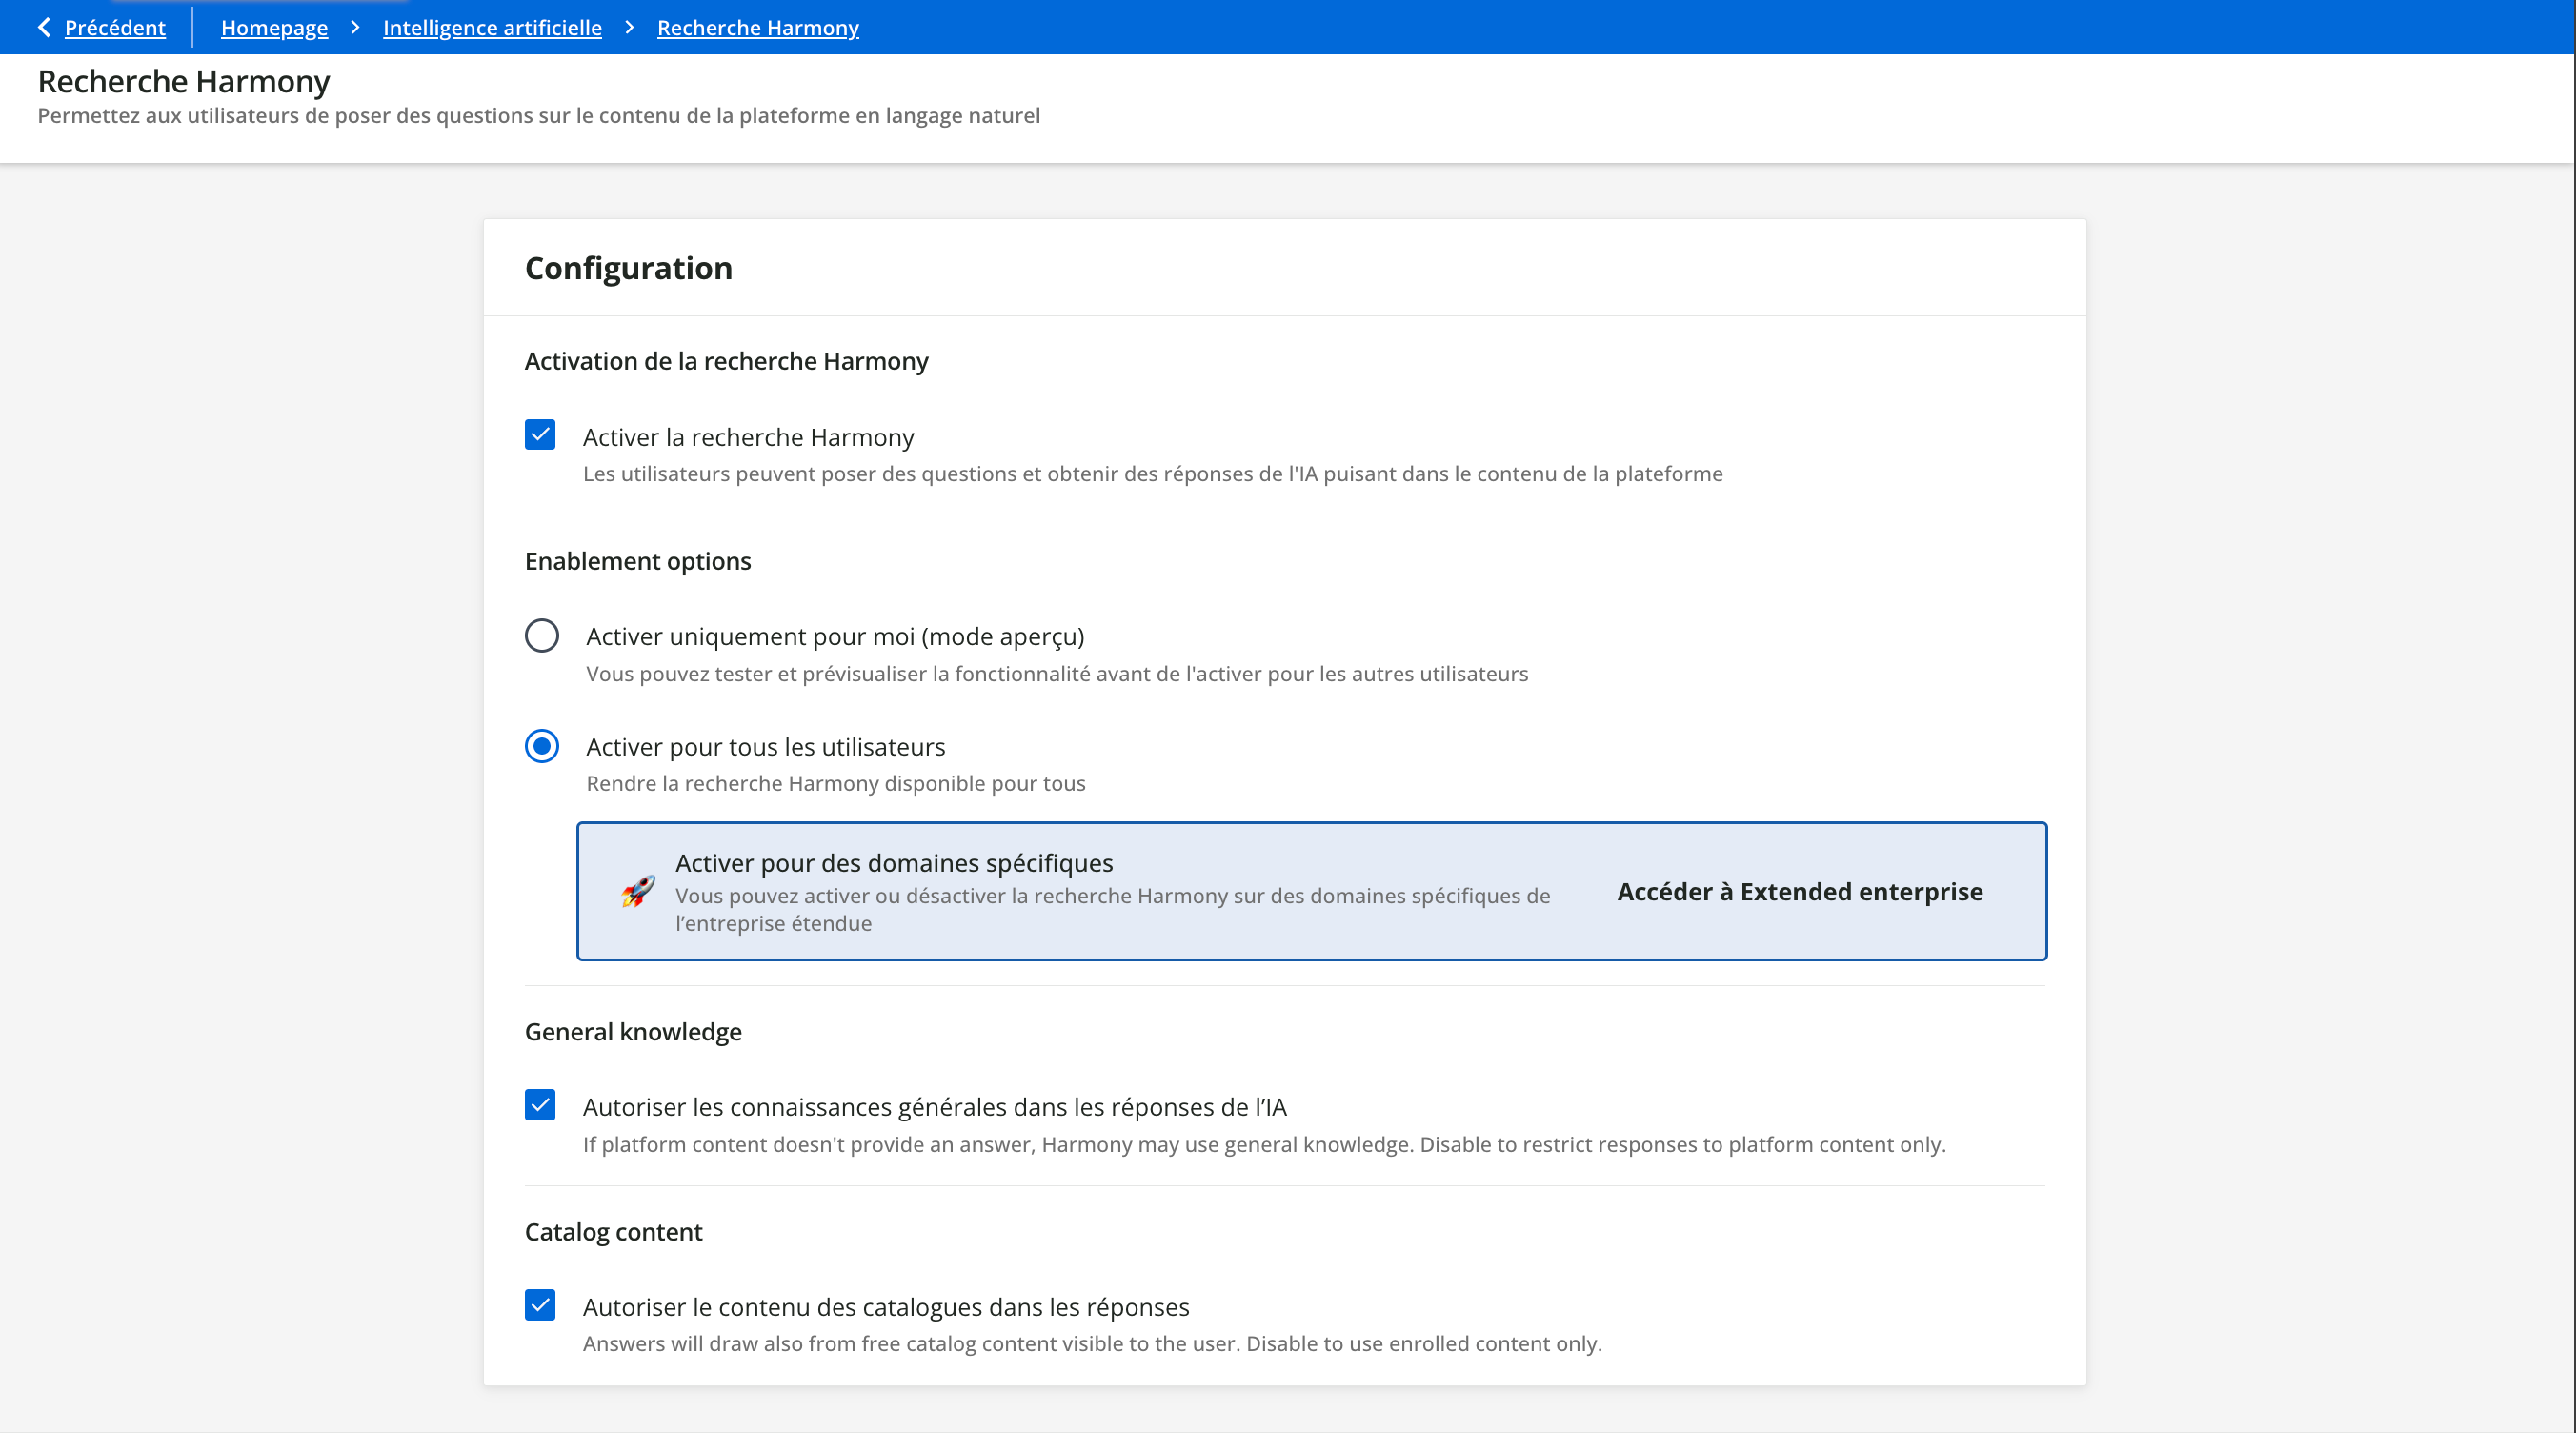Click the back arrow chevron icon
This screenshot has height=1433, width=2576.
44,27
